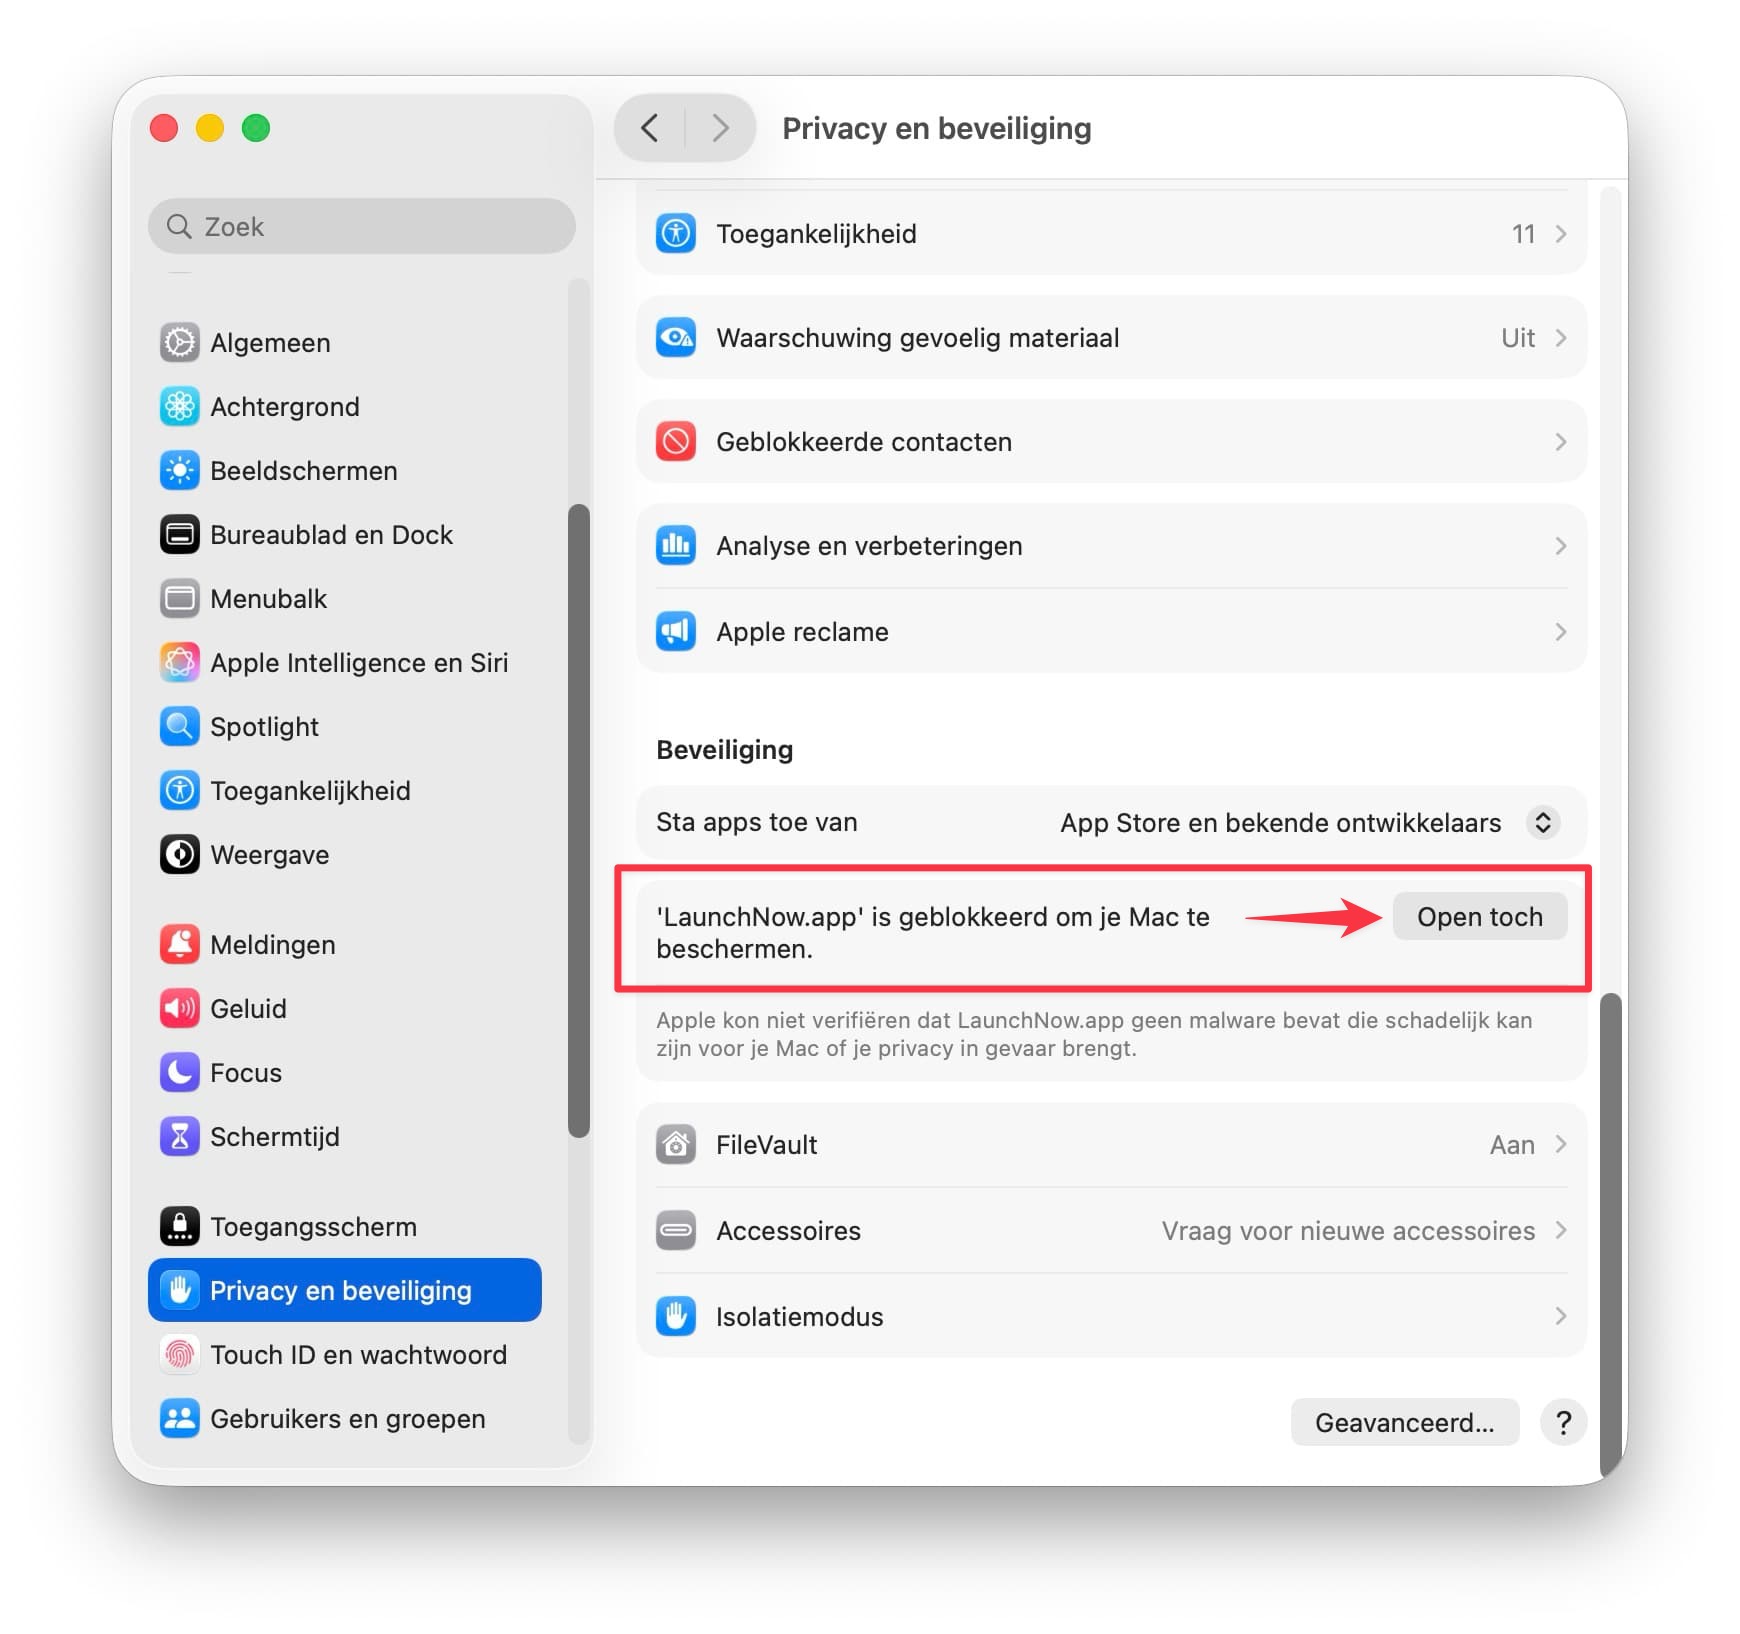Expand Waarschuwing gevoelig materiaal chevron
This screenshot has height=1634, width=1740.
(1561, 338)
